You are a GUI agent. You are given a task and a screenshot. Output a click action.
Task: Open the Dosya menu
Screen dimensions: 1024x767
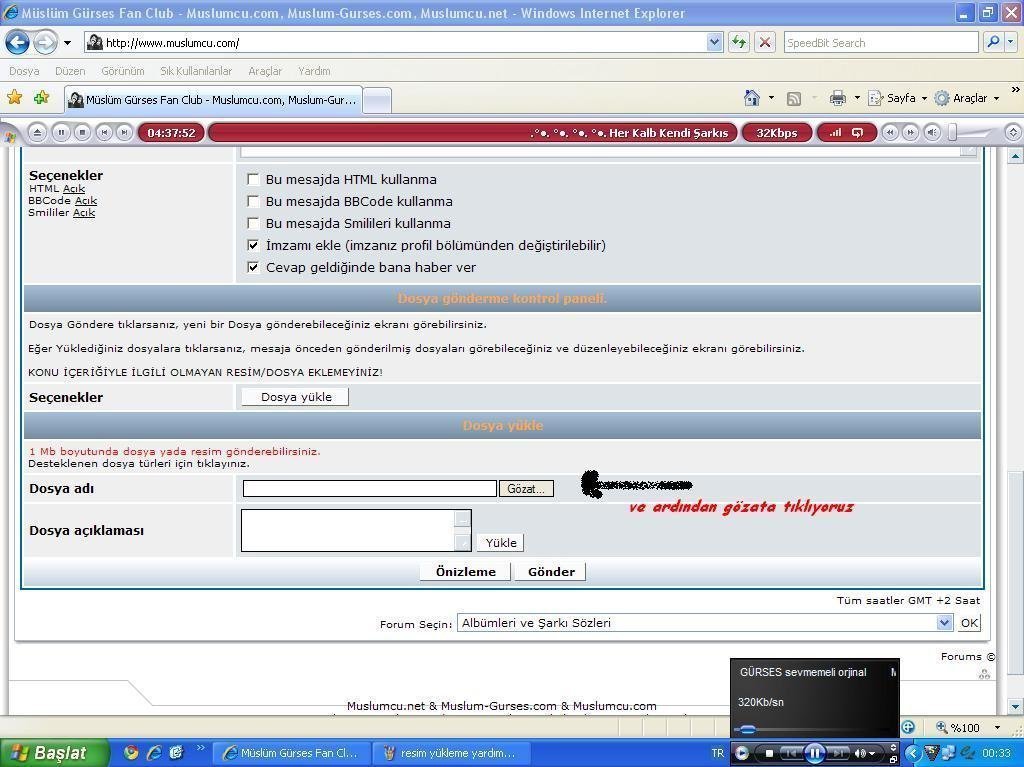pyautogui.click(x=24, y=71)
